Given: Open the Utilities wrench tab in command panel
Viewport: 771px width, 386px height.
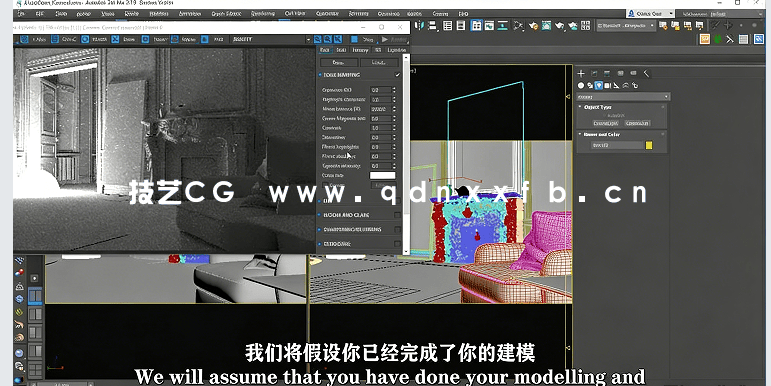Looking at the screenshot, I should [x=646, y=73].
